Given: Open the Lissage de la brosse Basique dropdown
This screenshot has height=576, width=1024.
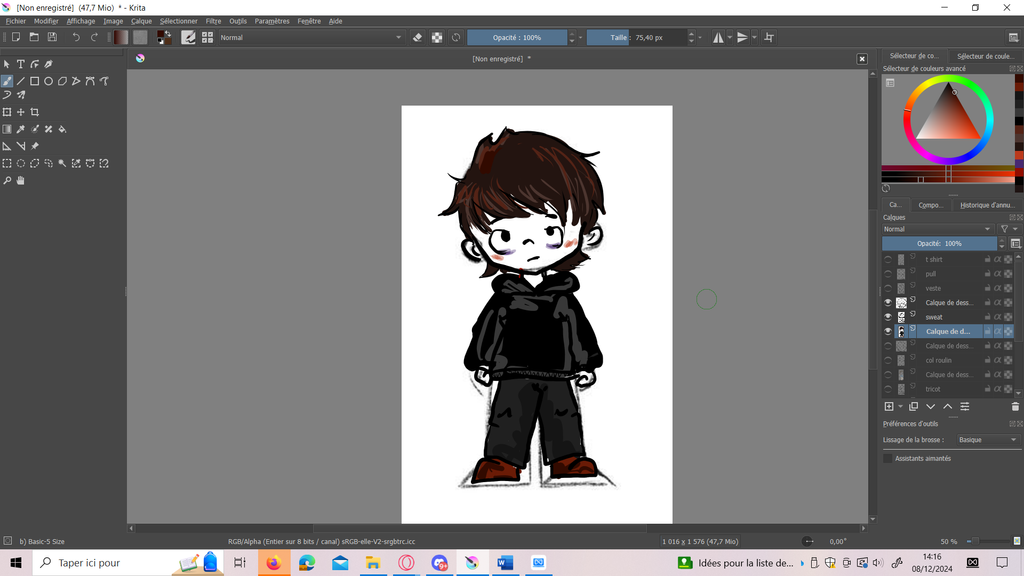Looking at the screenshot, I should tap(987, 440).
